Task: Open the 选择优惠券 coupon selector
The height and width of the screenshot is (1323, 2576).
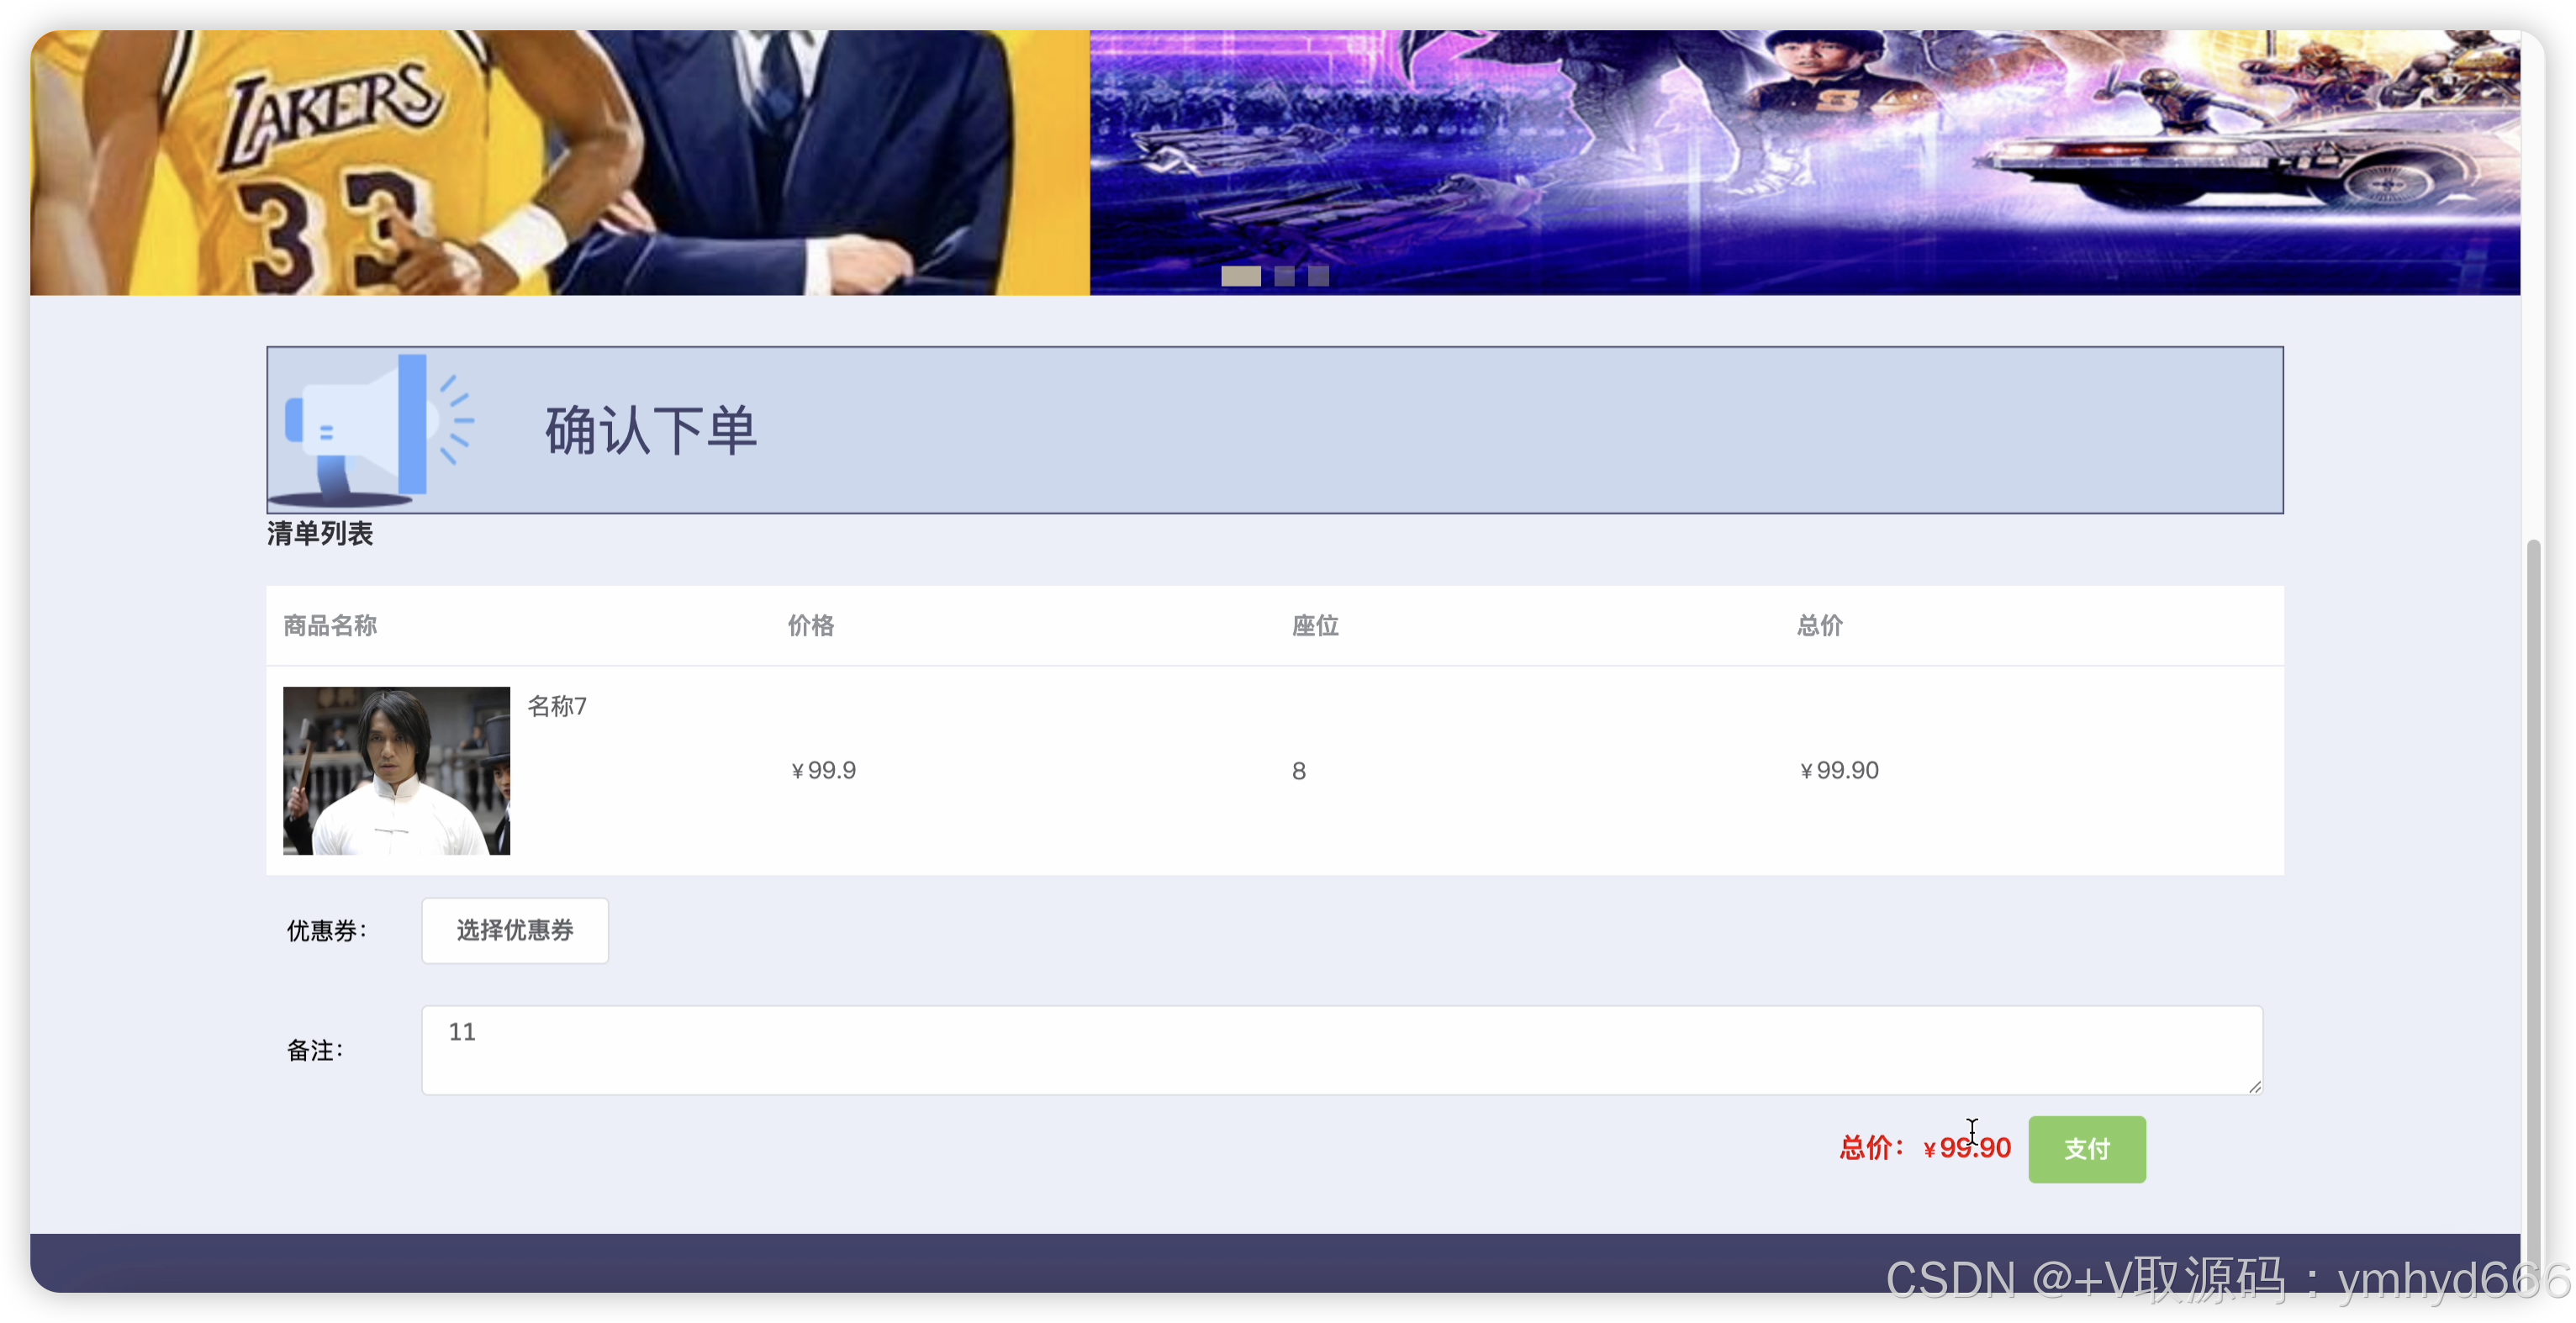Action: click(514, 930)
